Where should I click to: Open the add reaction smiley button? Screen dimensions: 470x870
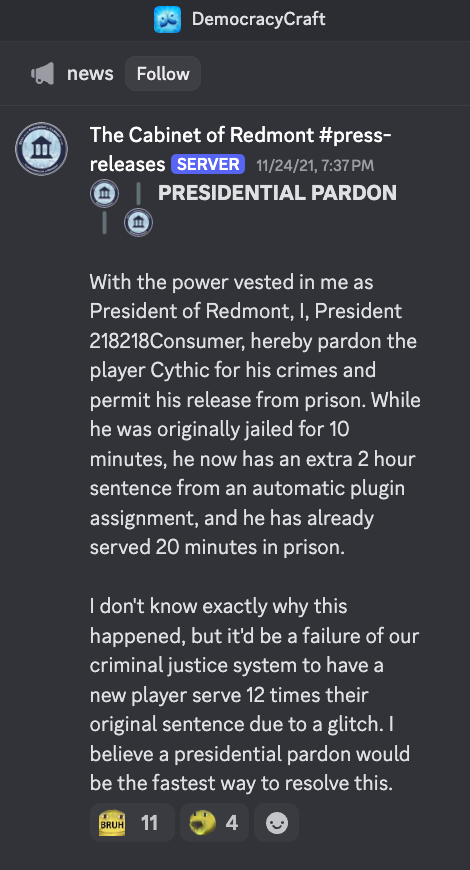[276, 822]
